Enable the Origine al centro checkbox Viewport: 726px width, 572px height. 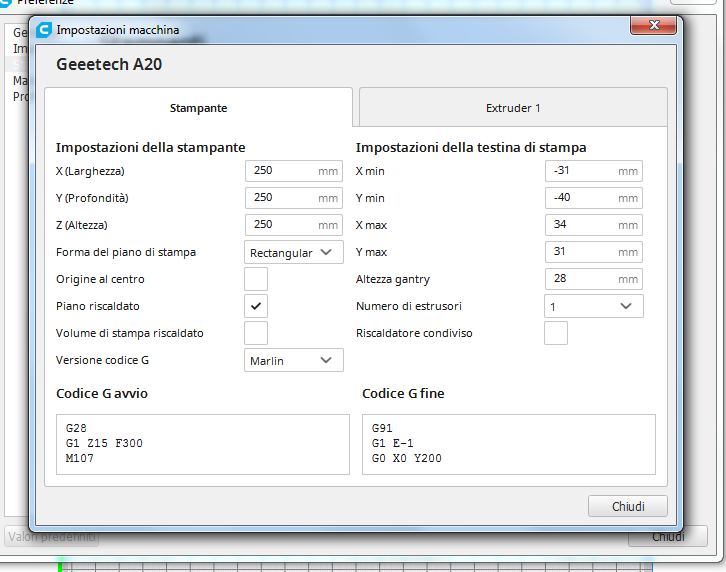coord(256,279)
